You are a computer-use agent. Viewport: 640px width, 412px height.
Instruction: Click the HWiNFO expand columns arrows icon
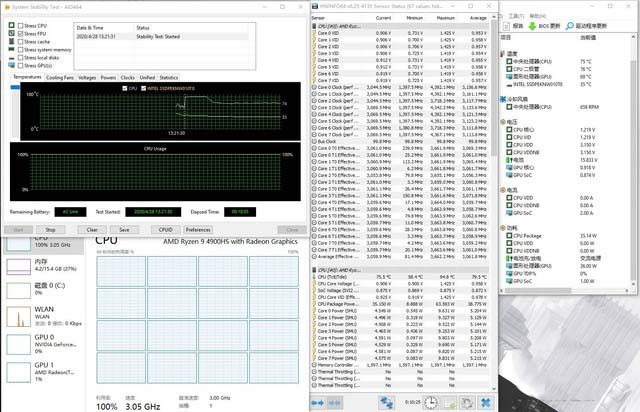(317, 403)
